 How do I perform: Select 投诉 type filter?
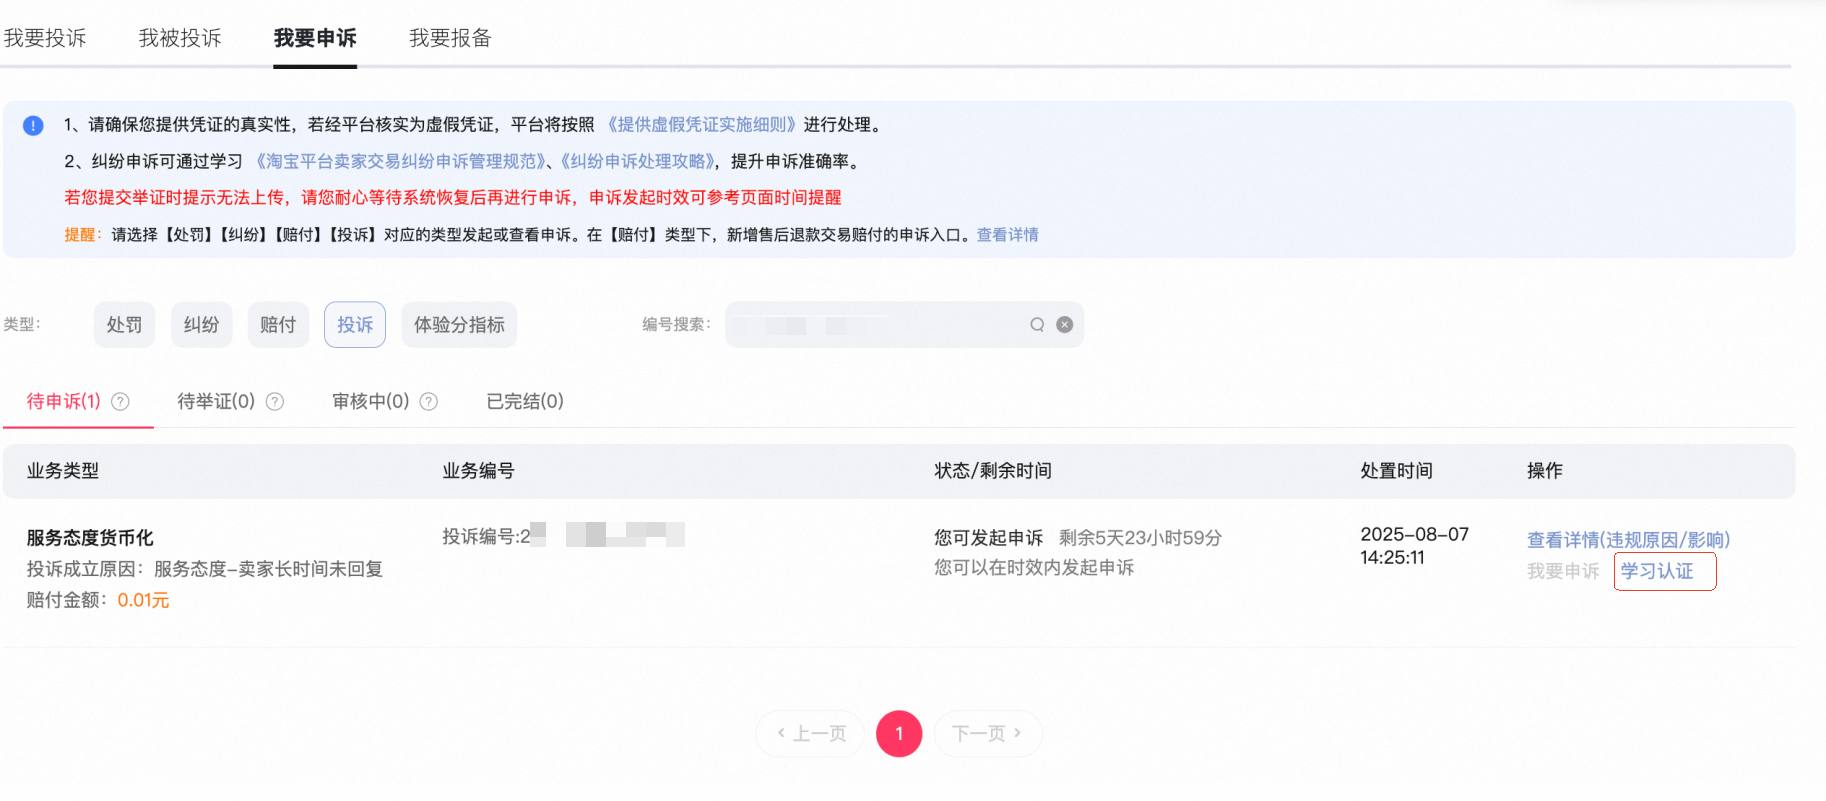click(355, 325)
